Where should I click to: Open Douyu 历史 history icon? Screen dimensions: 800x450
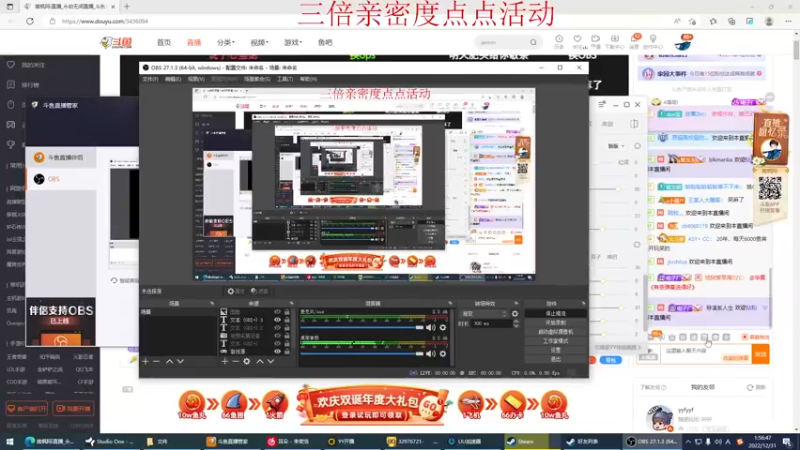pos(559,42)
